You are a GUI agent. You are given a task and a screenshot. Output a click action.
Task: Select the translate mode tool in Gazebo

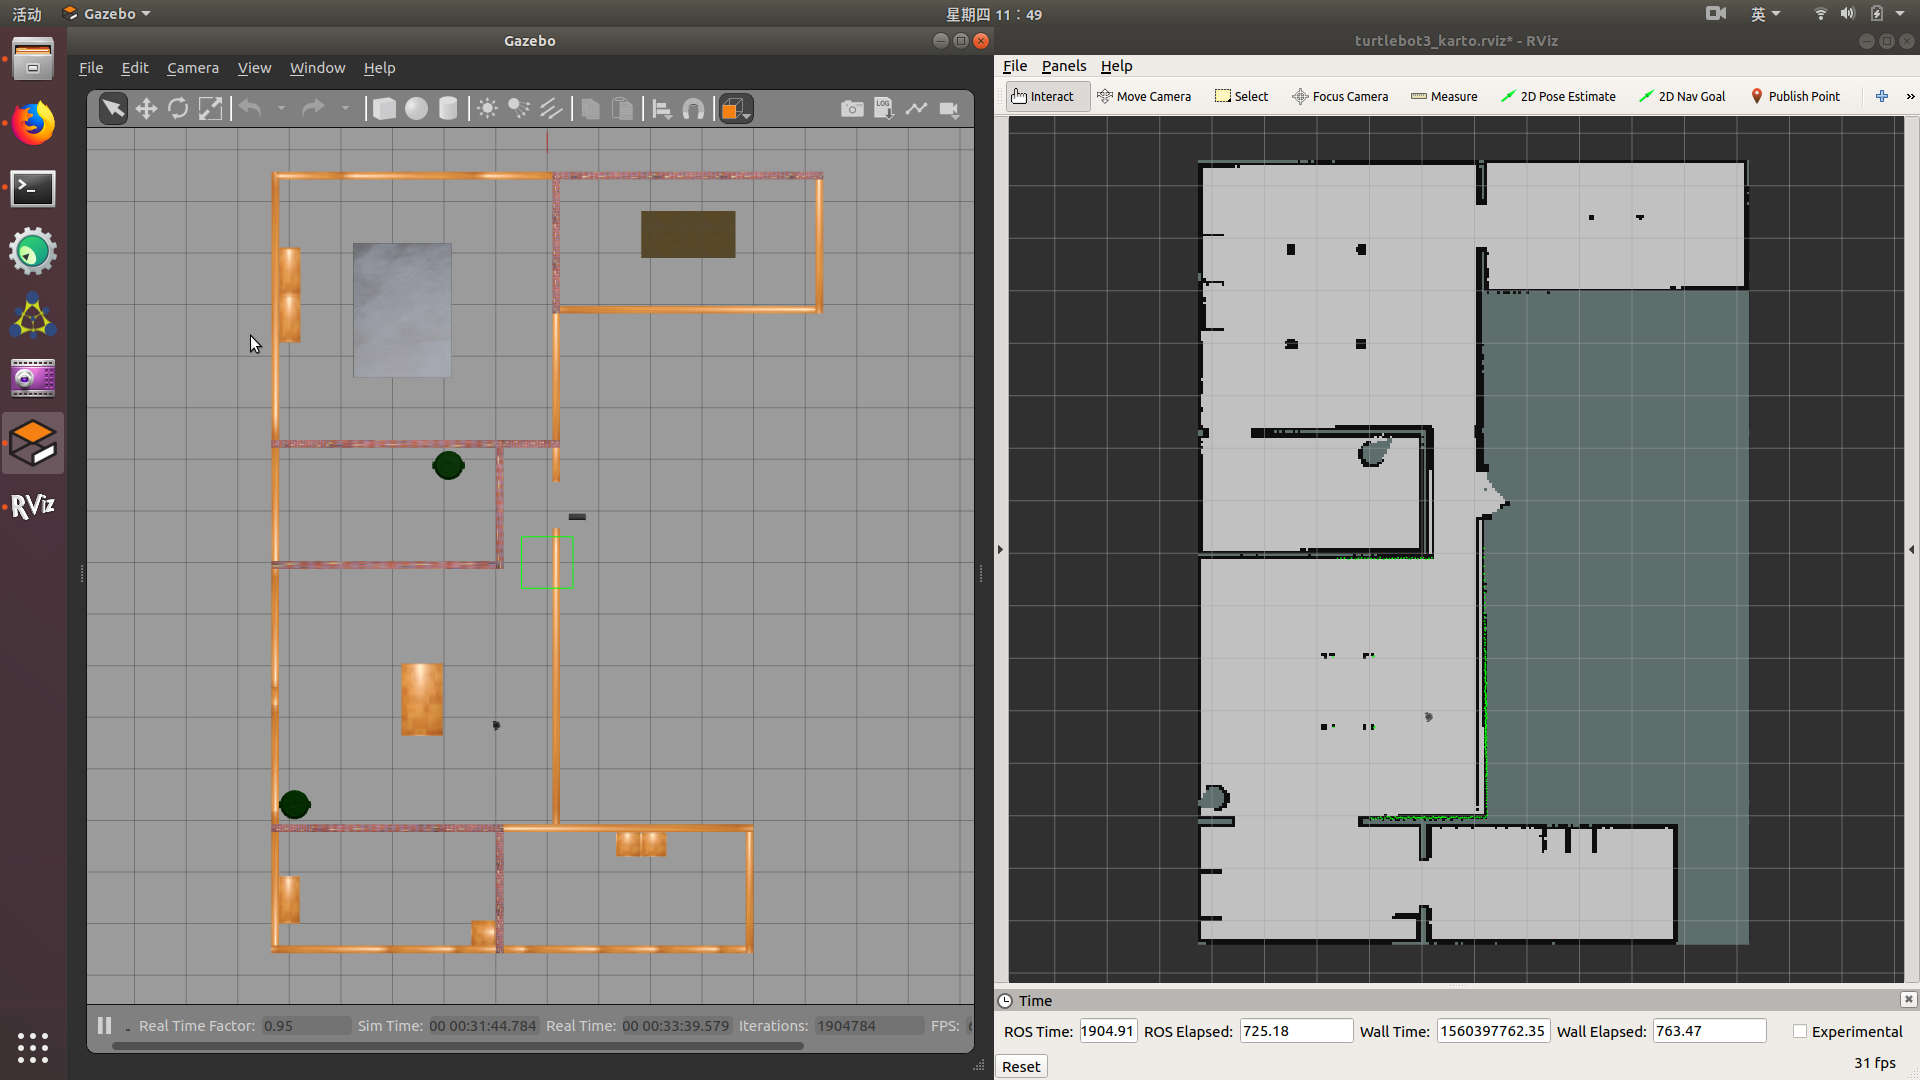click(146, 109)
